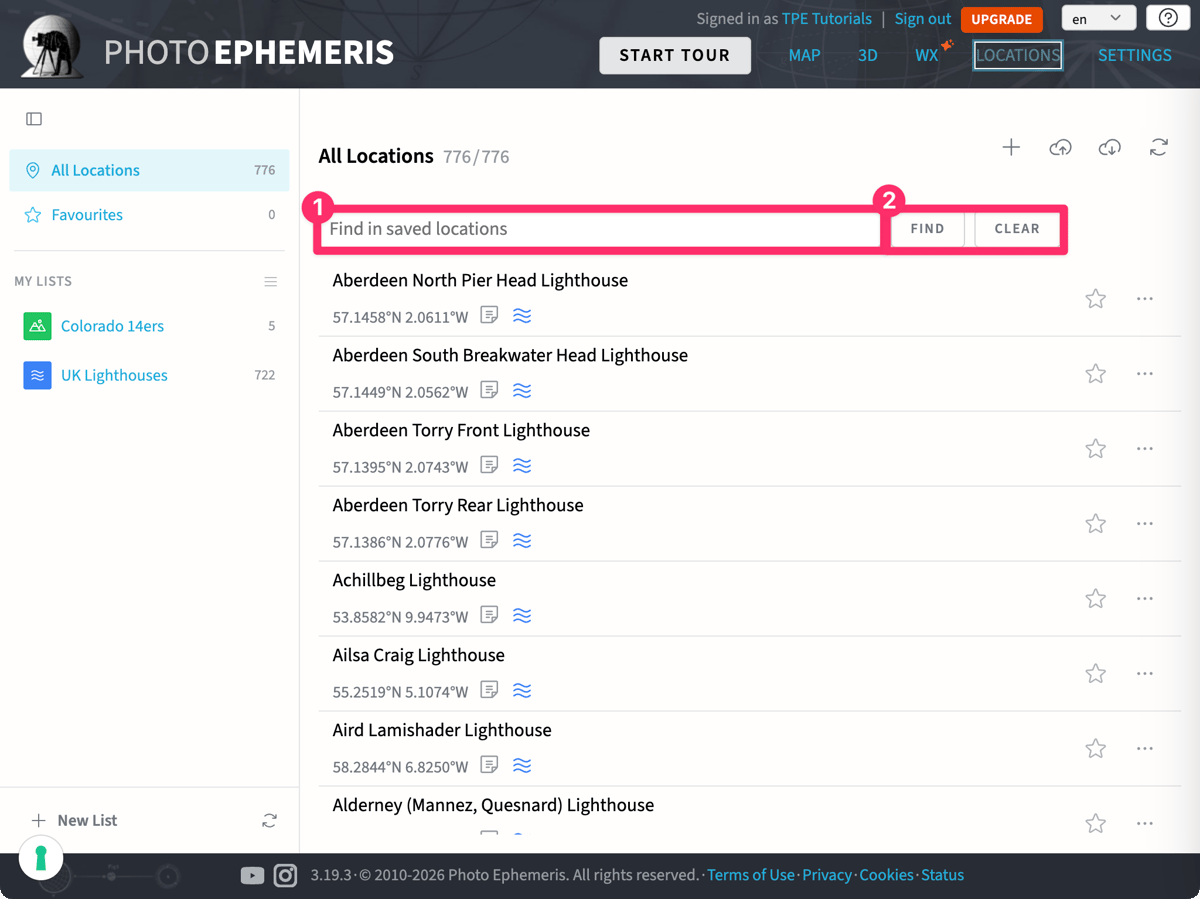1200x899 pixels.
Task: Open the SETTINGS tab
Action: pos(1135,55)
